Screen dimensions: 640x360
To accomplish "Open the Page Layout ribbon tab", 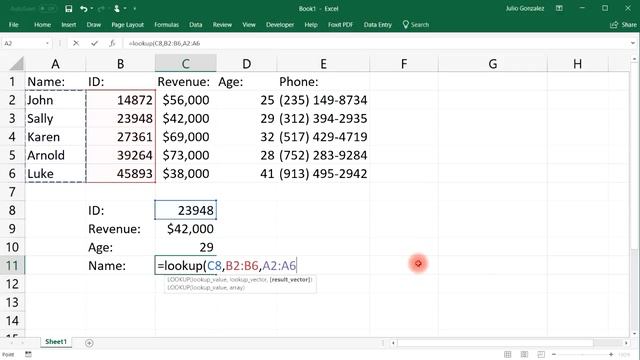I will pos(128,25).
